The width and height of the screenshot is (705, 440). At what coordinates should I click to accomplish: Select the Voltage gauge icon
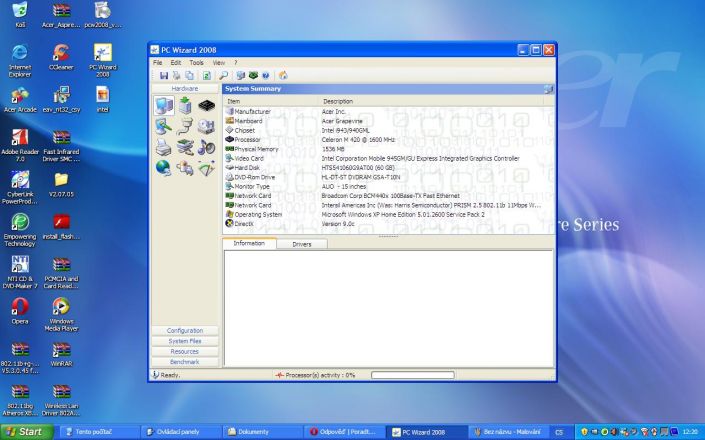(x=206, y=168)
